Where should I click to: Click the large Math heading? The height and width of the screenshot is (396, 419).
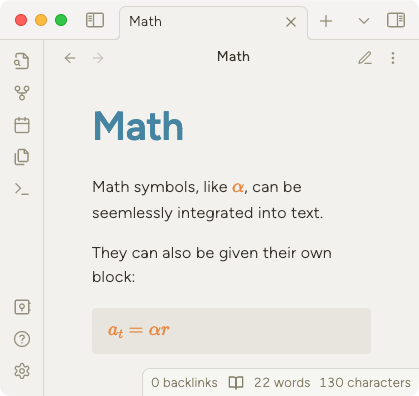click(138, 126)
